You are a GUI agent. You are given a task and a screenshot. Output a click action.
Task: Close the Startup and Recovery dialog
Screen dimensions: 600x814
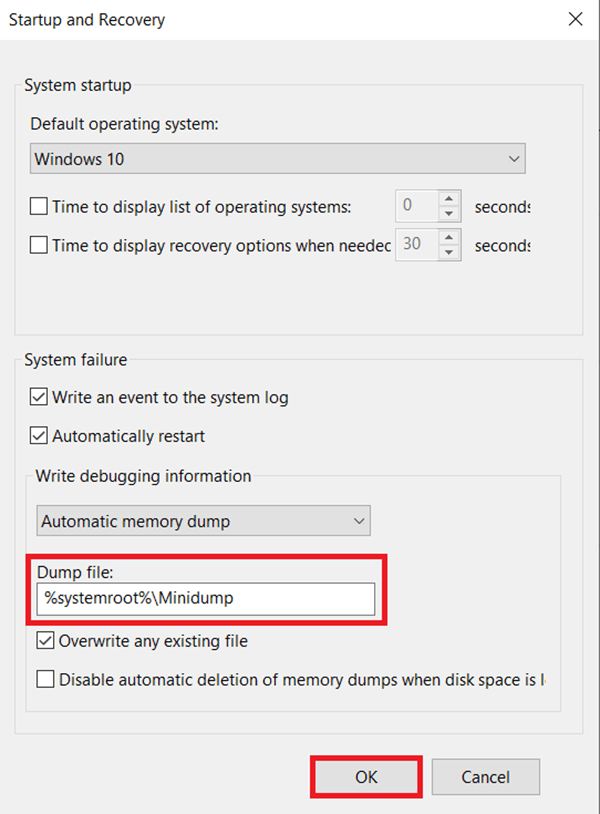click(x=574, y=19)
